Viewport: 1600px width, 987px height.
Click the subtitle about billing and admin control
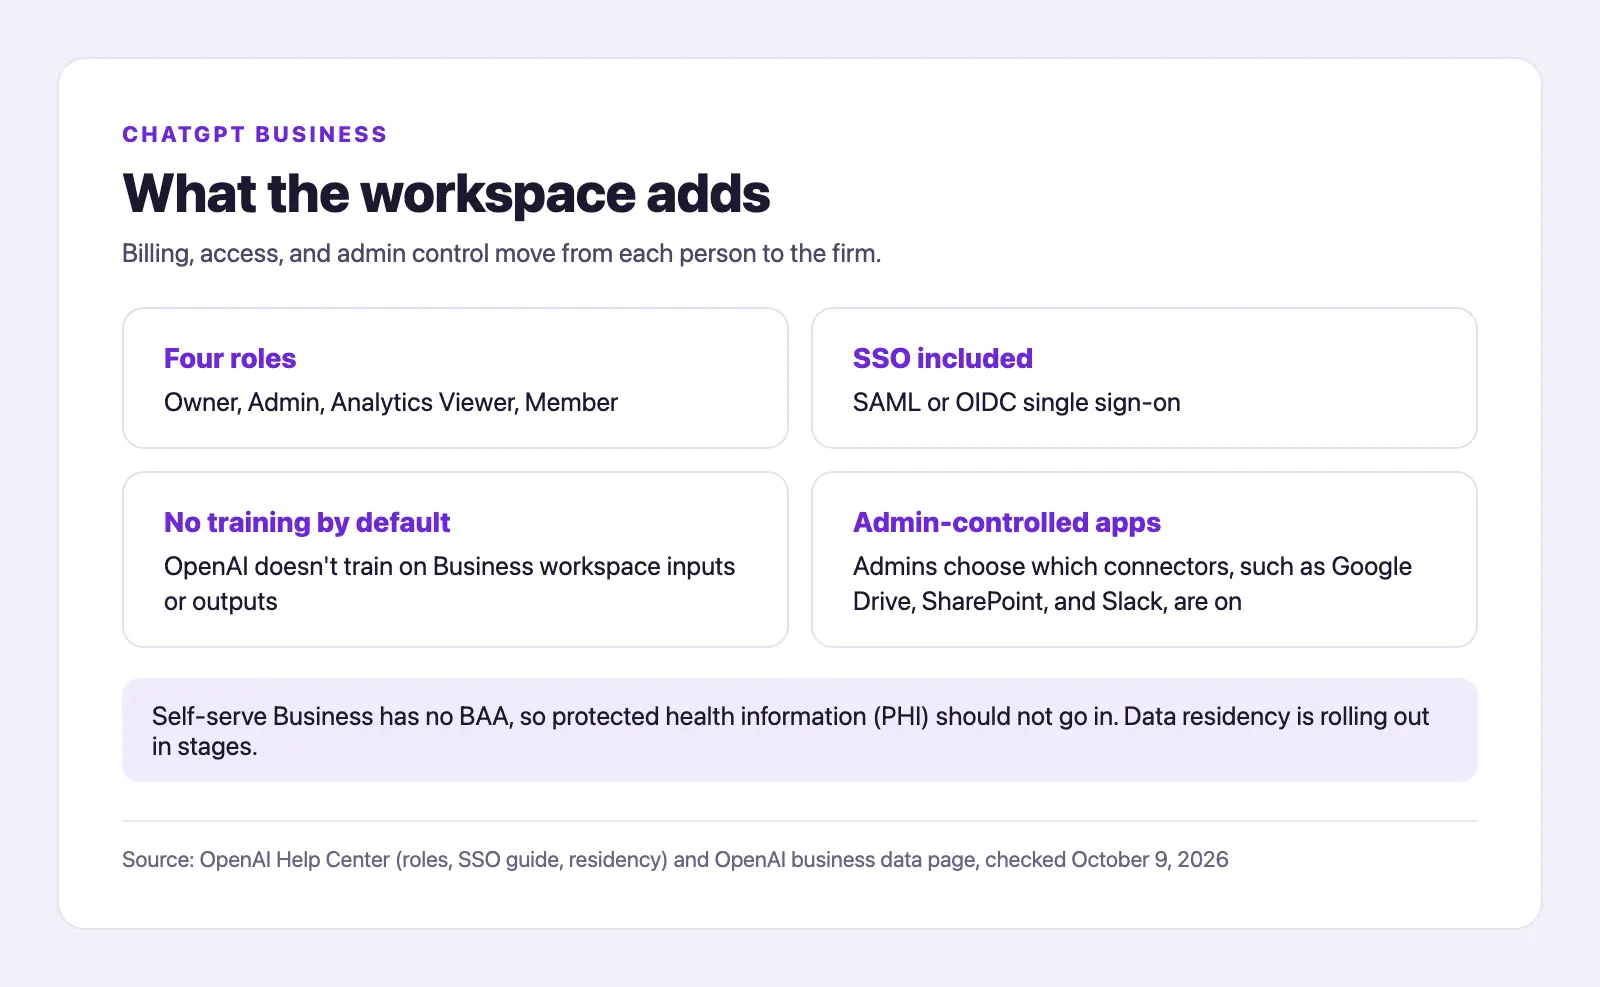(501, 253)
